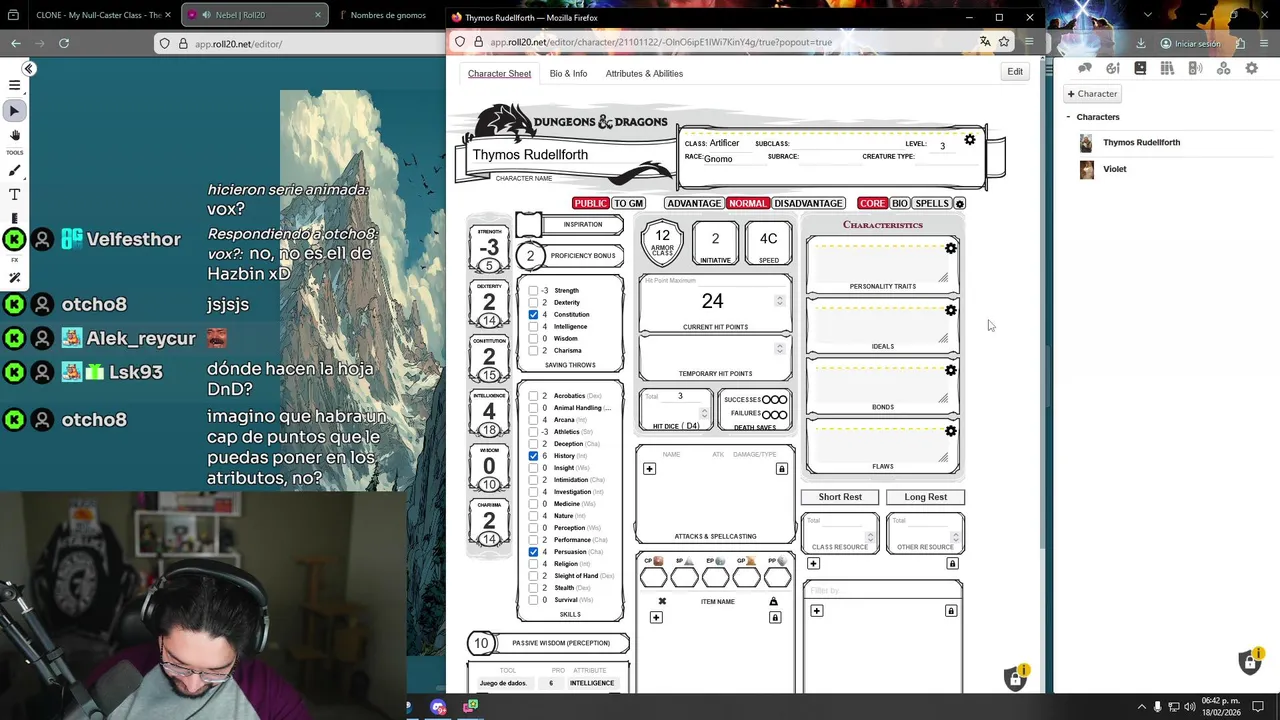Open the Collections sidebar tab

point(1223,68)
